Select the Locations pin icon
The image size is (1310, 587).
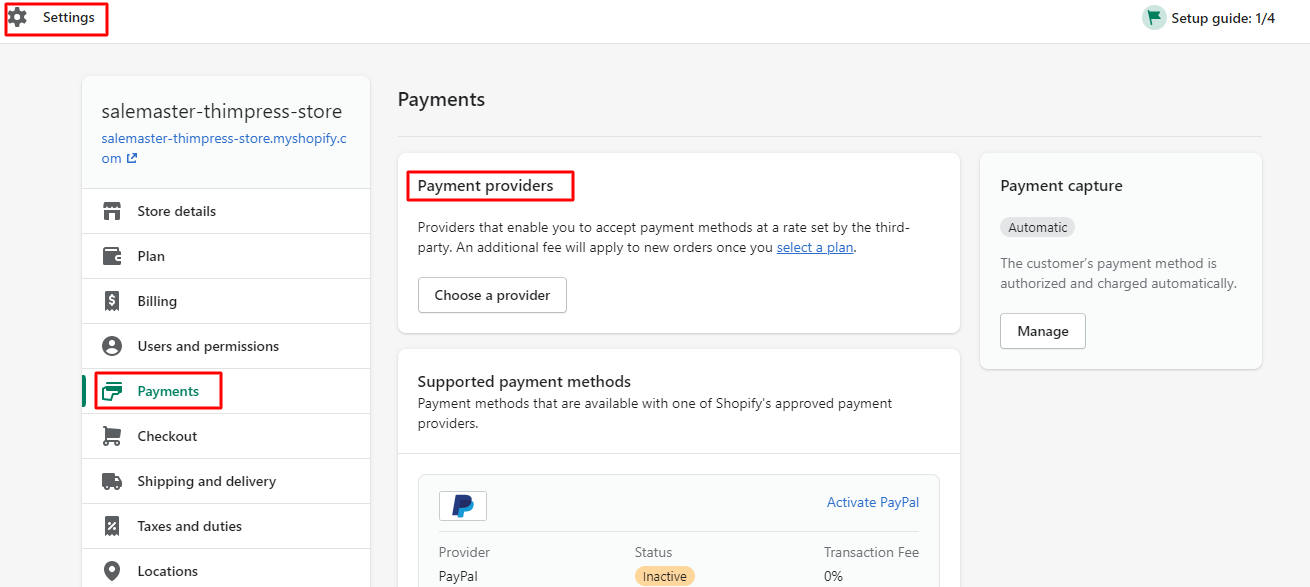point(113,570)
